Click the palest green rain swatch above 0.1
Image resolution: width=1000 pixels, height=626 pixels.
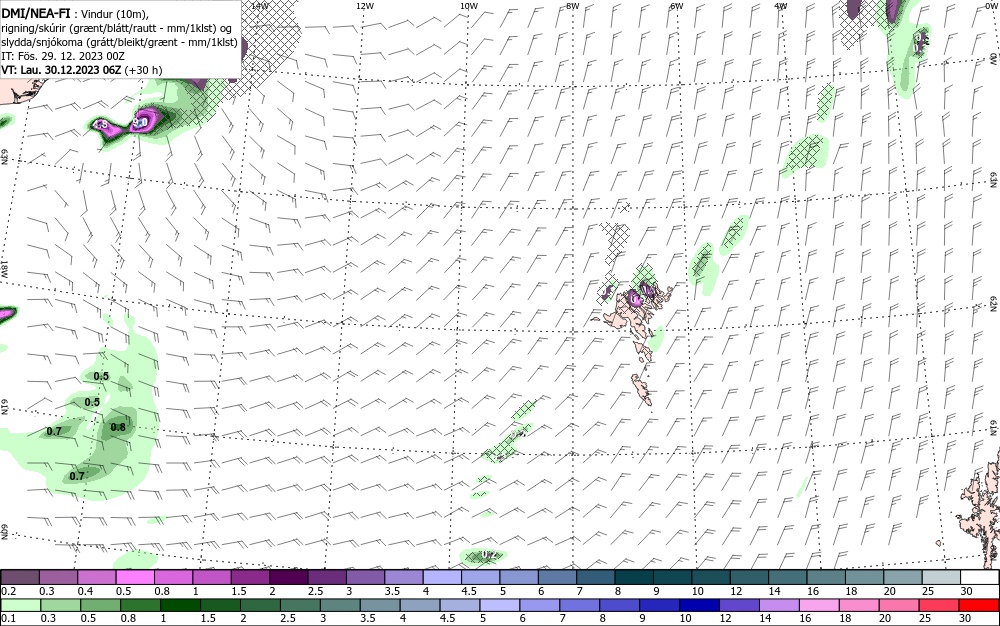pyautogui.click(x=20, y=605)
